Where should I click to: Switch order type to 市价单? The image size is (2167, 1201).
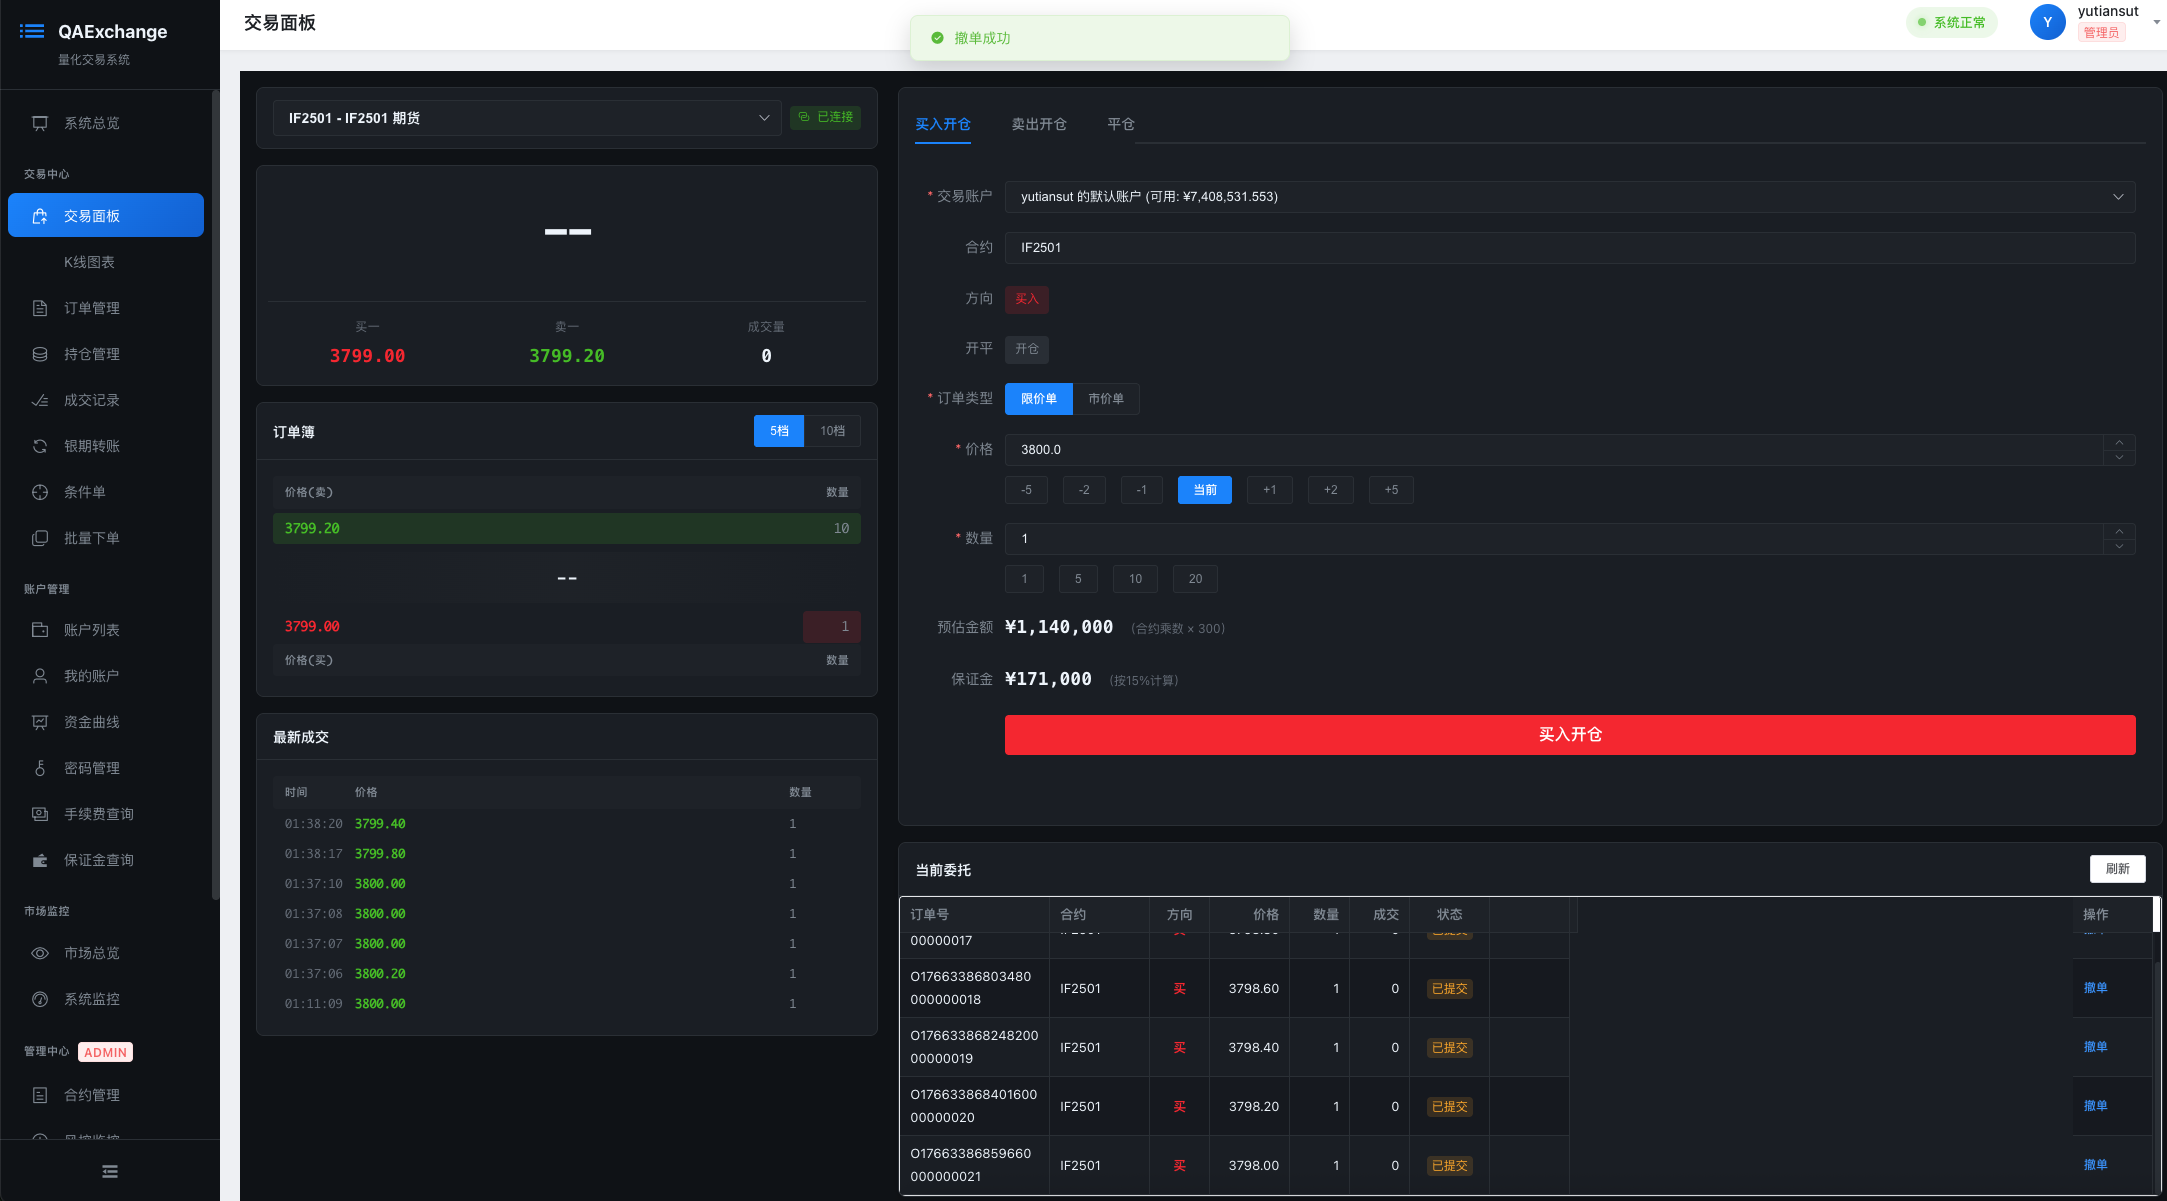(x=1106, y=398)
